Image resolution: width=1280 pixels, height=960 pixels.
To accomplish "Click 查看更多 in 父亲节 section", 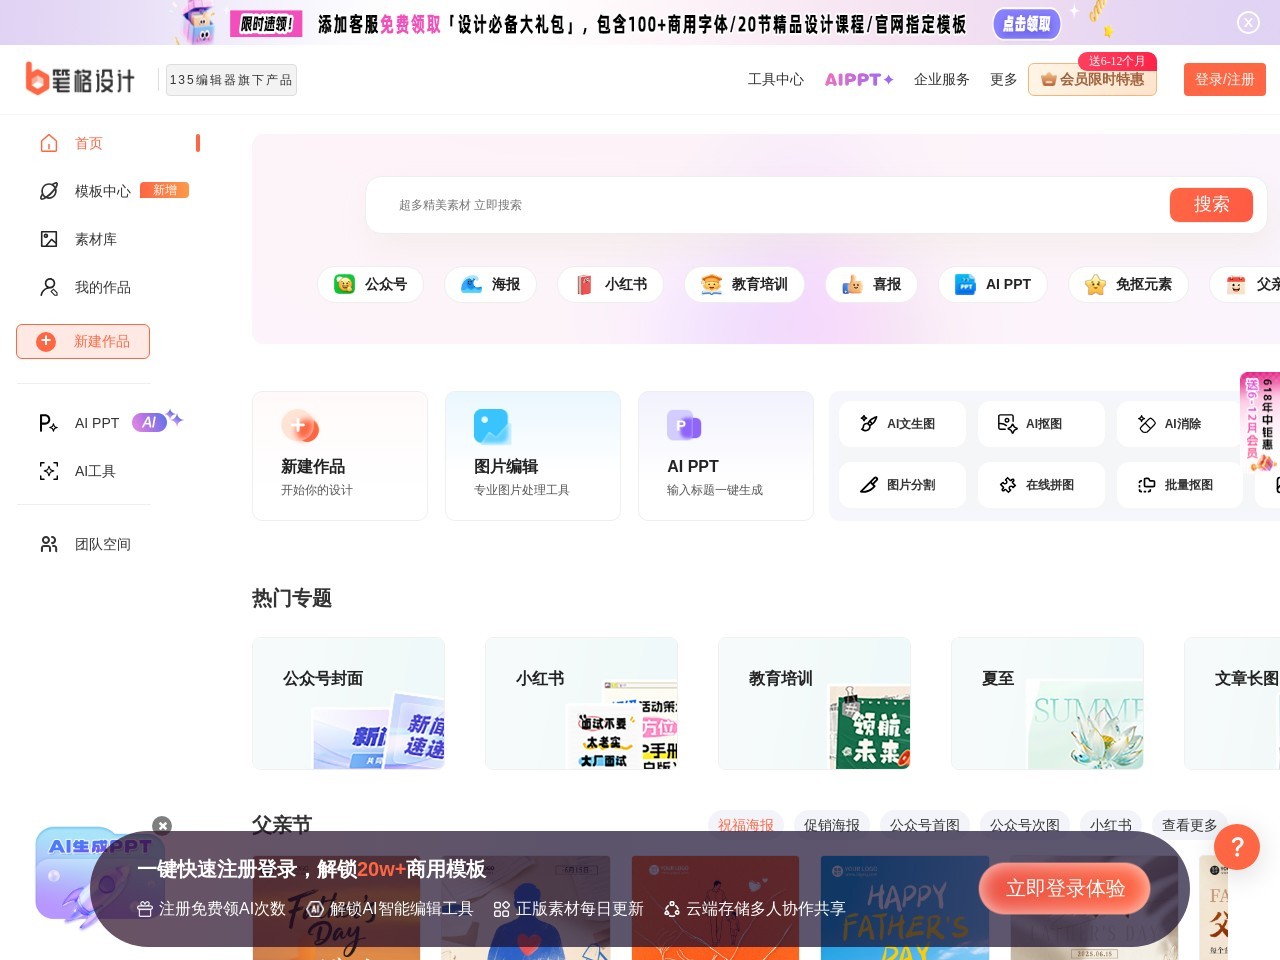I will pyautogui.click(x=1189, y=825).
